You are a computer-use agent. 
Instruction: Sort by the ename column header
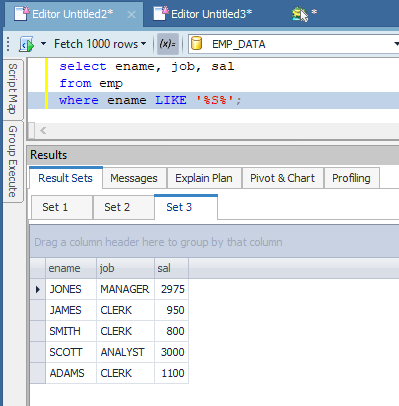(71, 268)
